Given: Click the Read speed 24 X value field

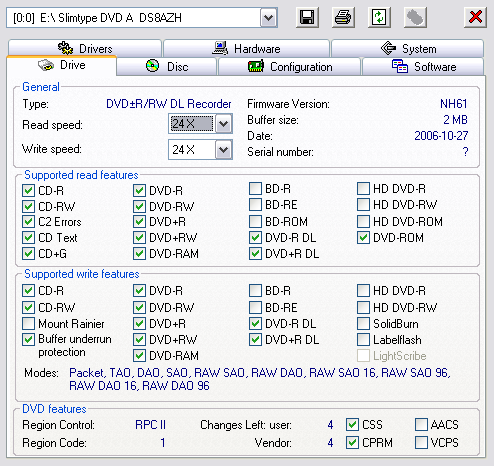Looking at the screenshot, I should pos(192,124).
